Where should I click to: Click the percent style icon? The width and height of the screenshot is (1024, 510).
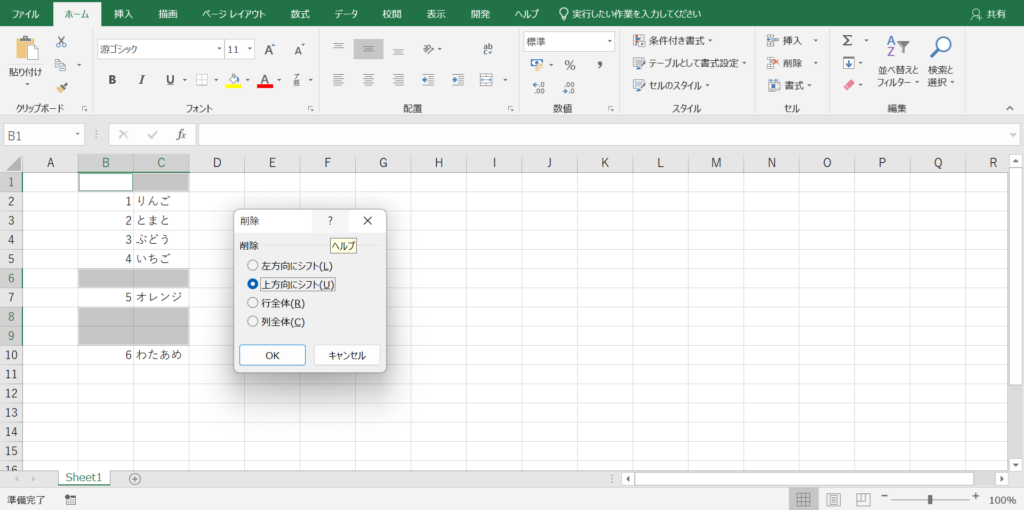pyautogui.click(x=569, y=65)
